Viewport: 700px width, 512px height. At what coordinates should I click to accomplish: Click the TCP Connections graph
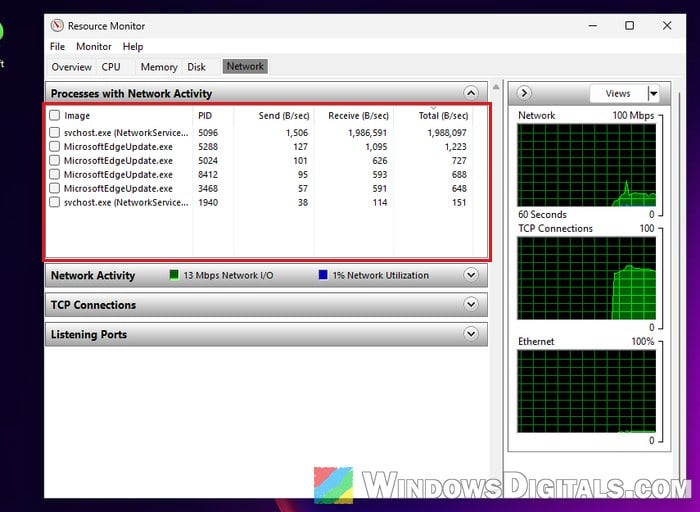tap(587, 278)
